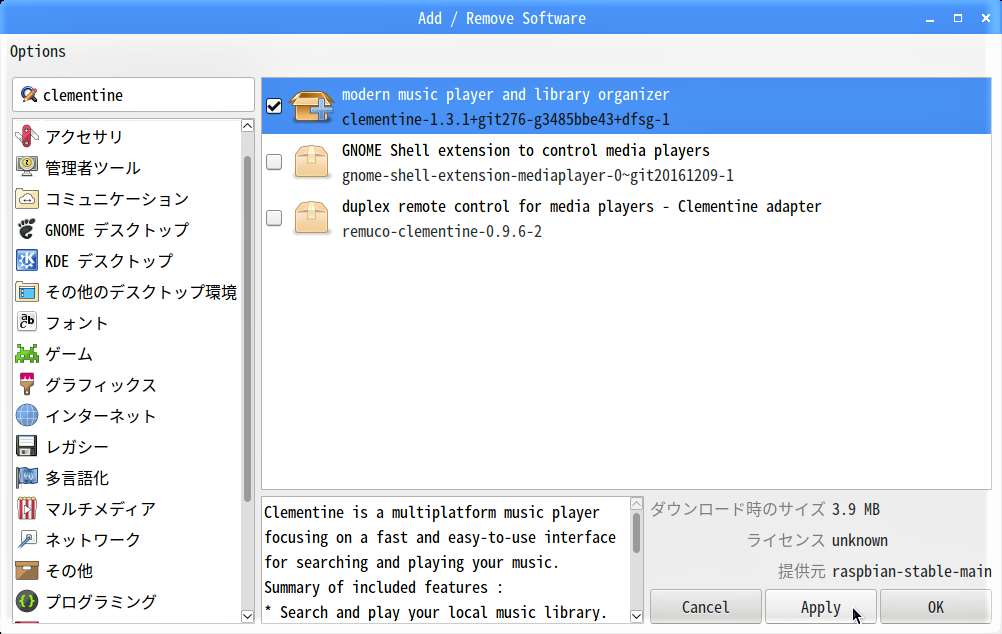The height and width of the screenshot is (634, 1002).
Task: Select the レガシー floppy disk icon
Action: (27, 446)
